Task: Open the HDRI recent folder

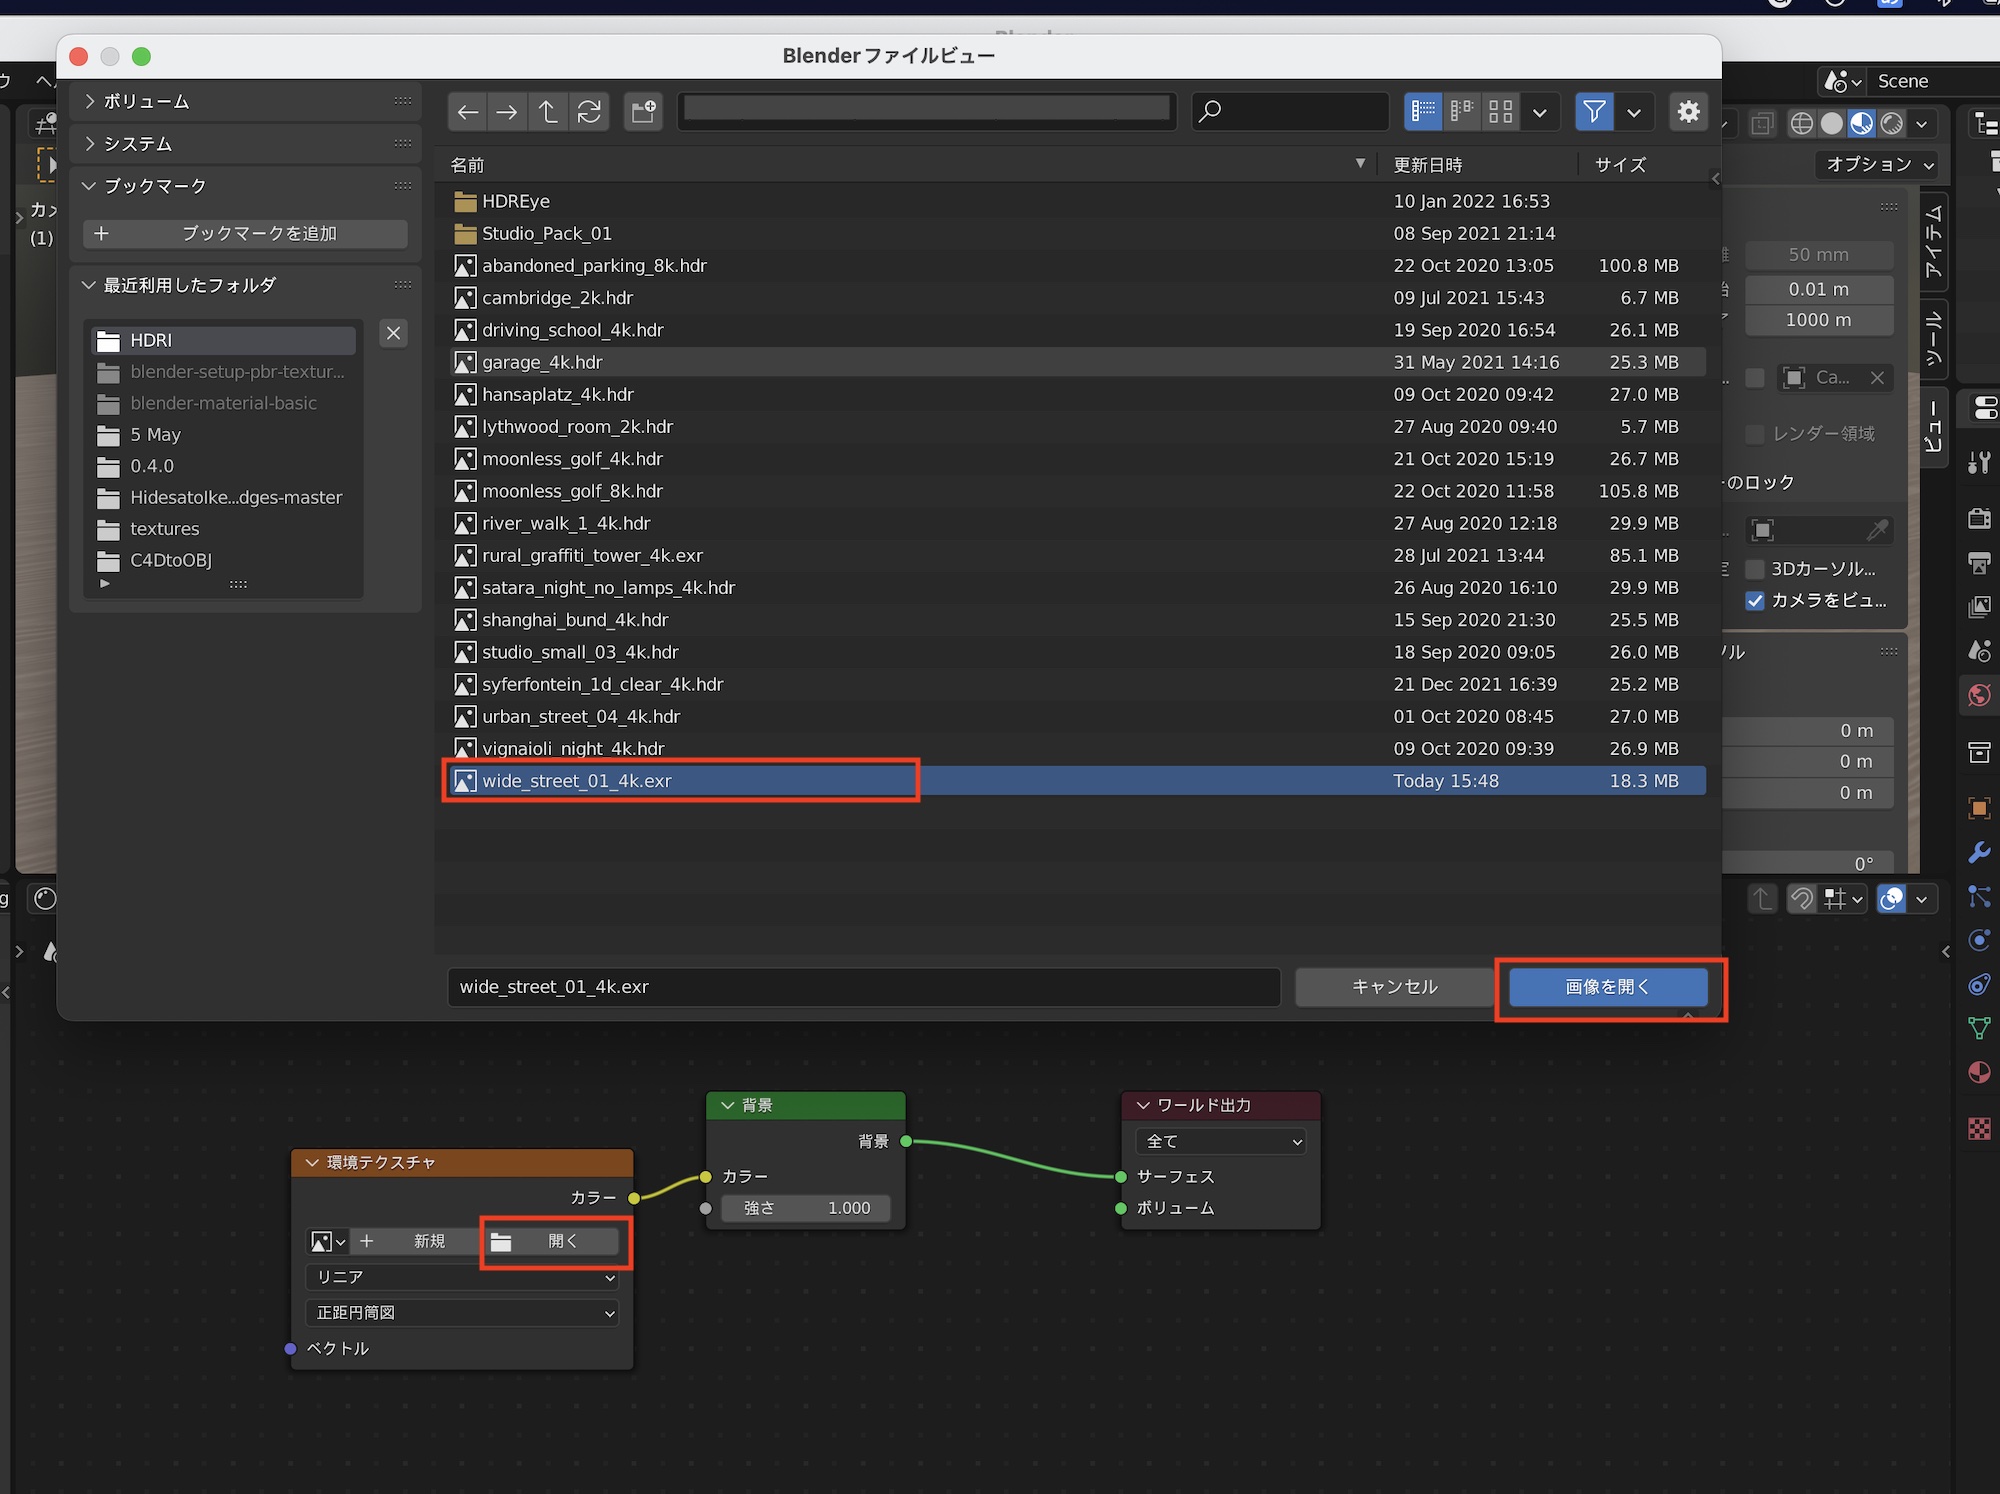Action: [x=151, y=340]
